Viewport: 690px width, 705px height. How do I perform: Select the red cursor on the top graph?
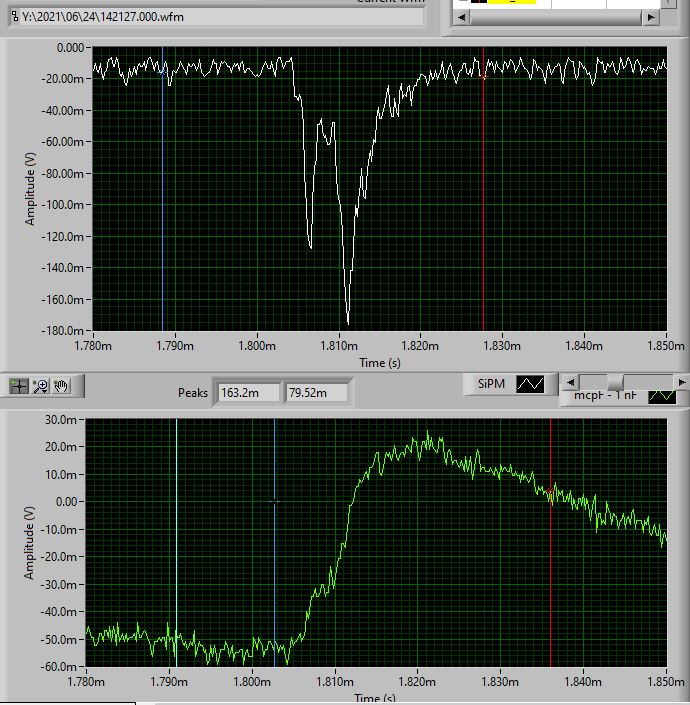click(x=484, y=189)
